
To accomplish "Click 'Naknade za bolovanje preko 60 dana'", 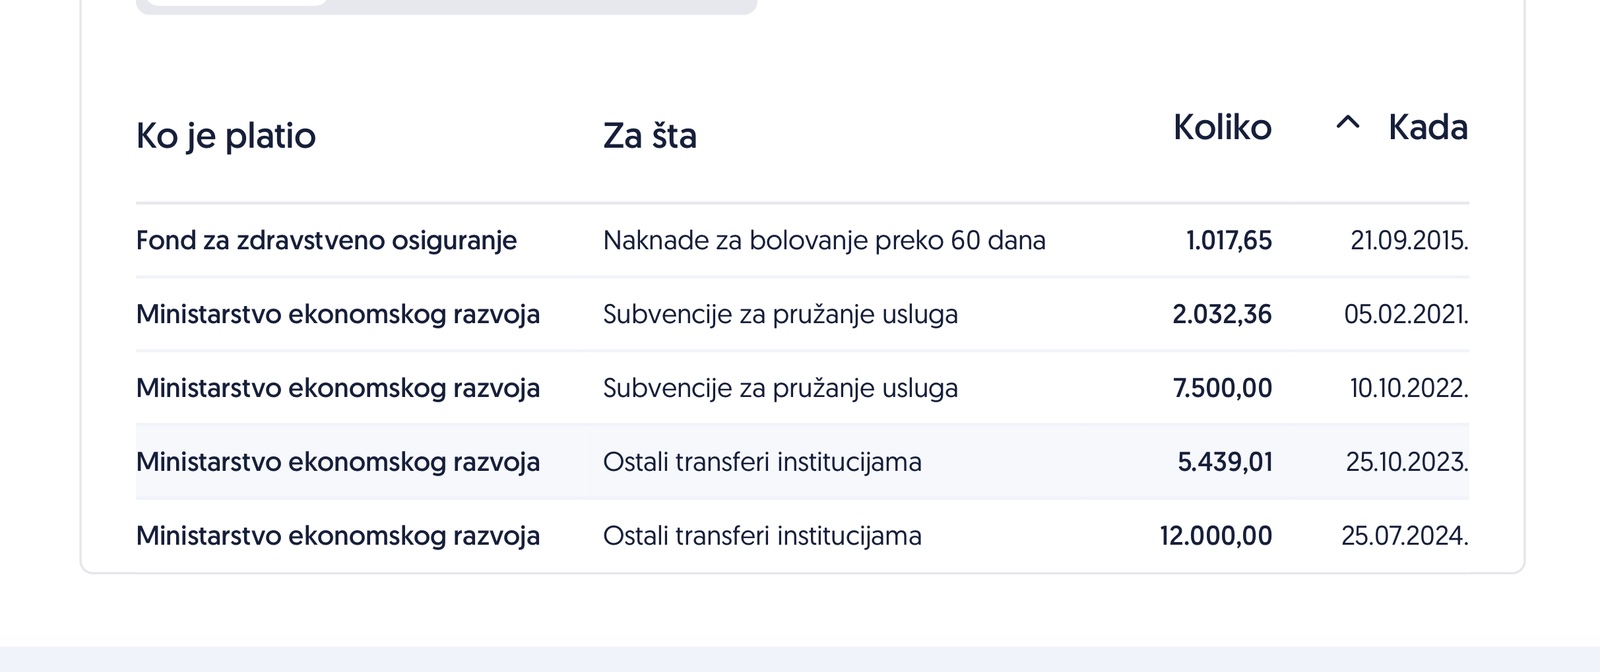I will (x=824, y=241).
